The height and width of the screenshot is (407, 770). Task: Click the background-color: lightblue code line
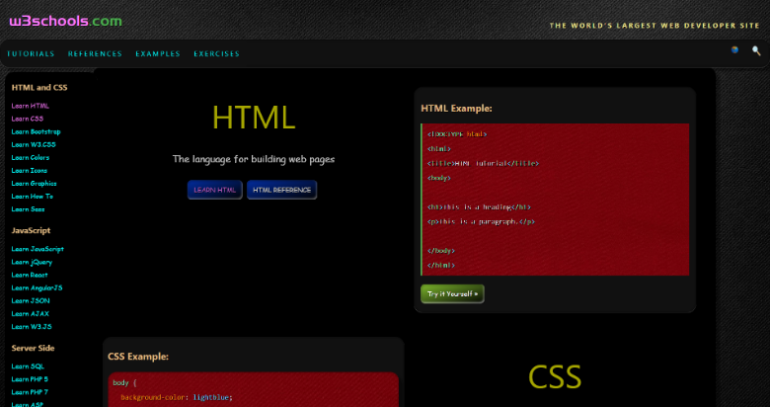pyautogui.click(x=176, y=397)
